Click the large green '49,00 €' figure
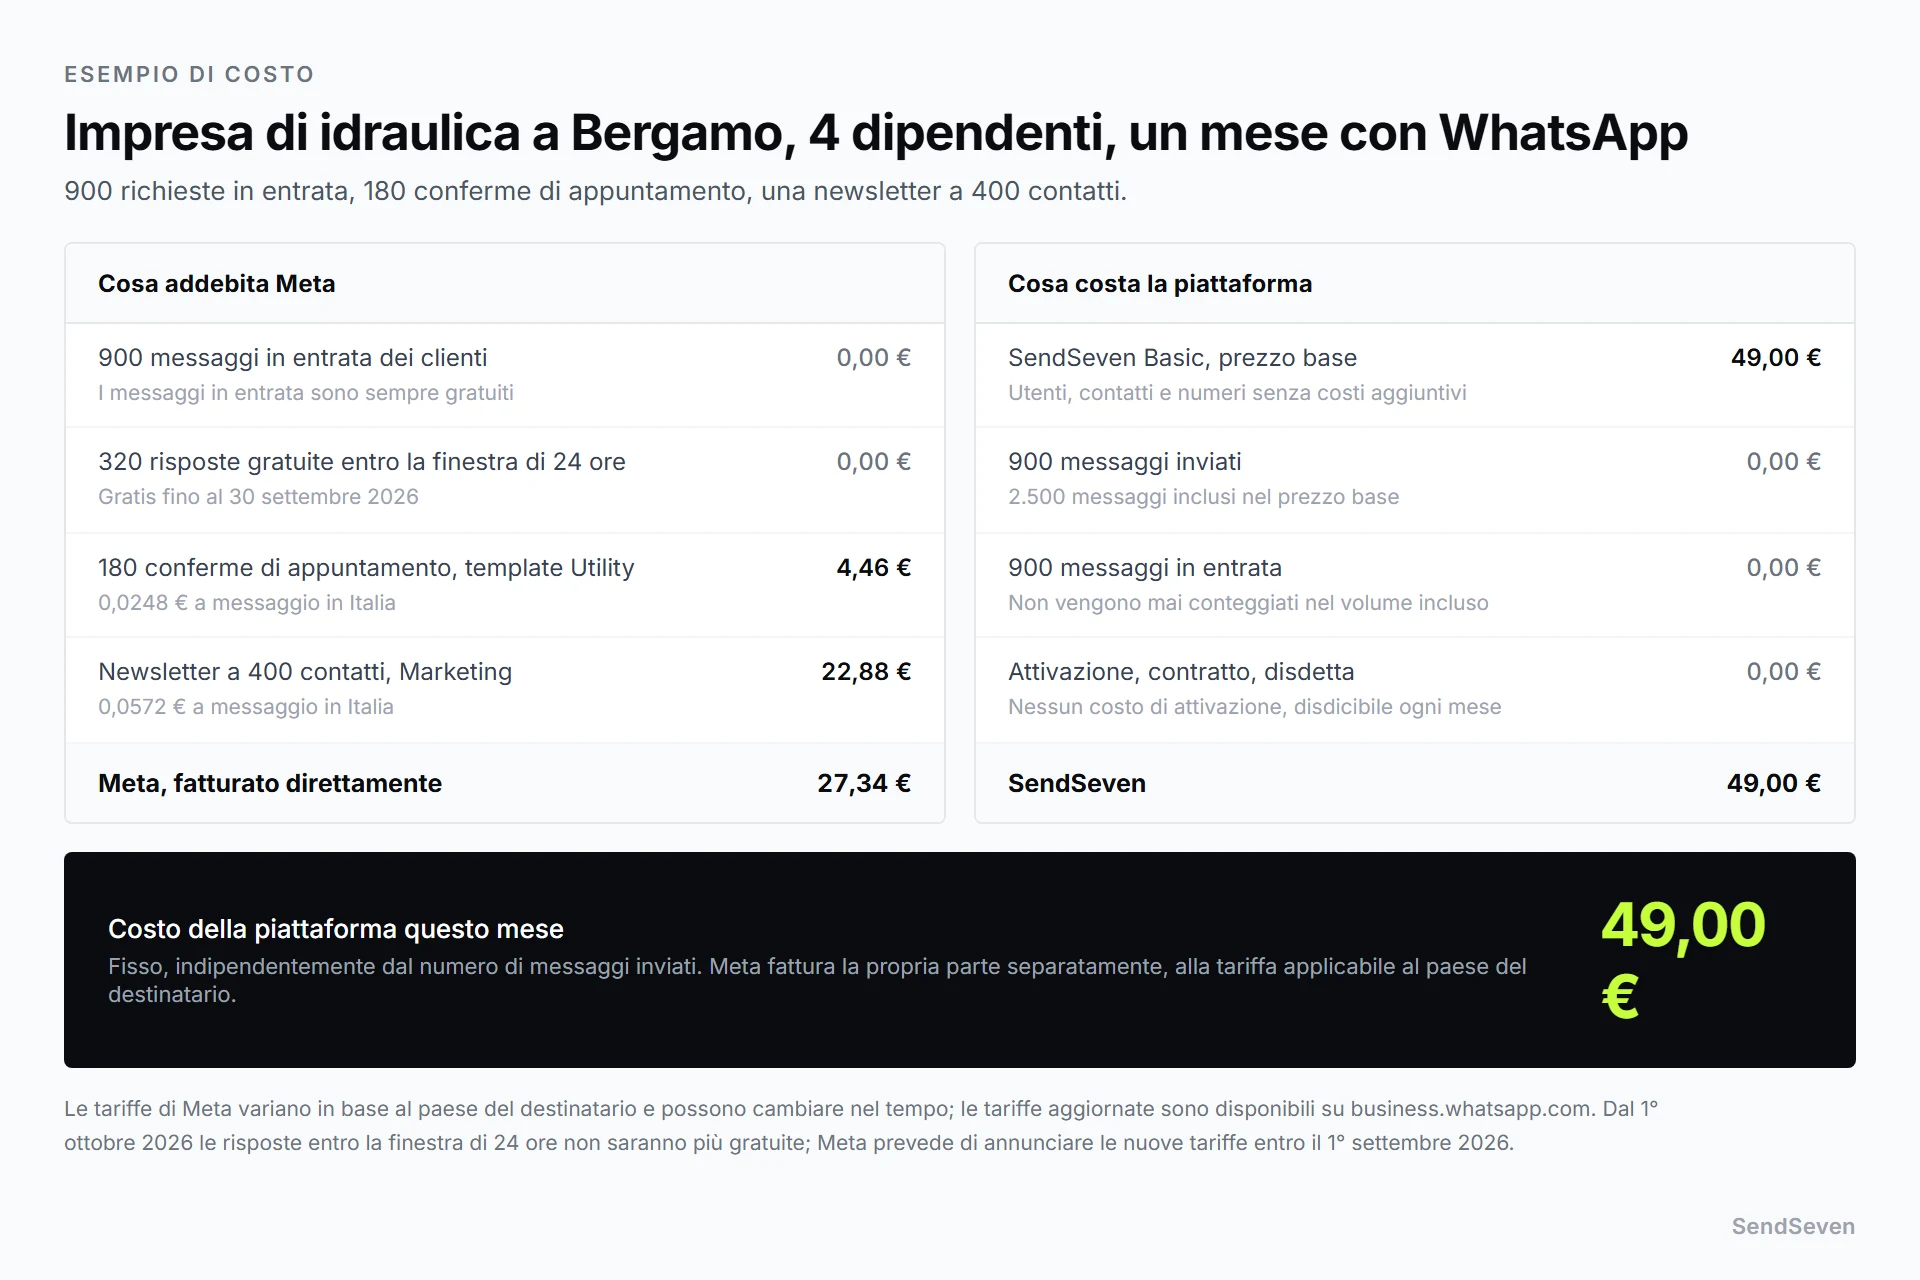 click(x=1684, y=960)
